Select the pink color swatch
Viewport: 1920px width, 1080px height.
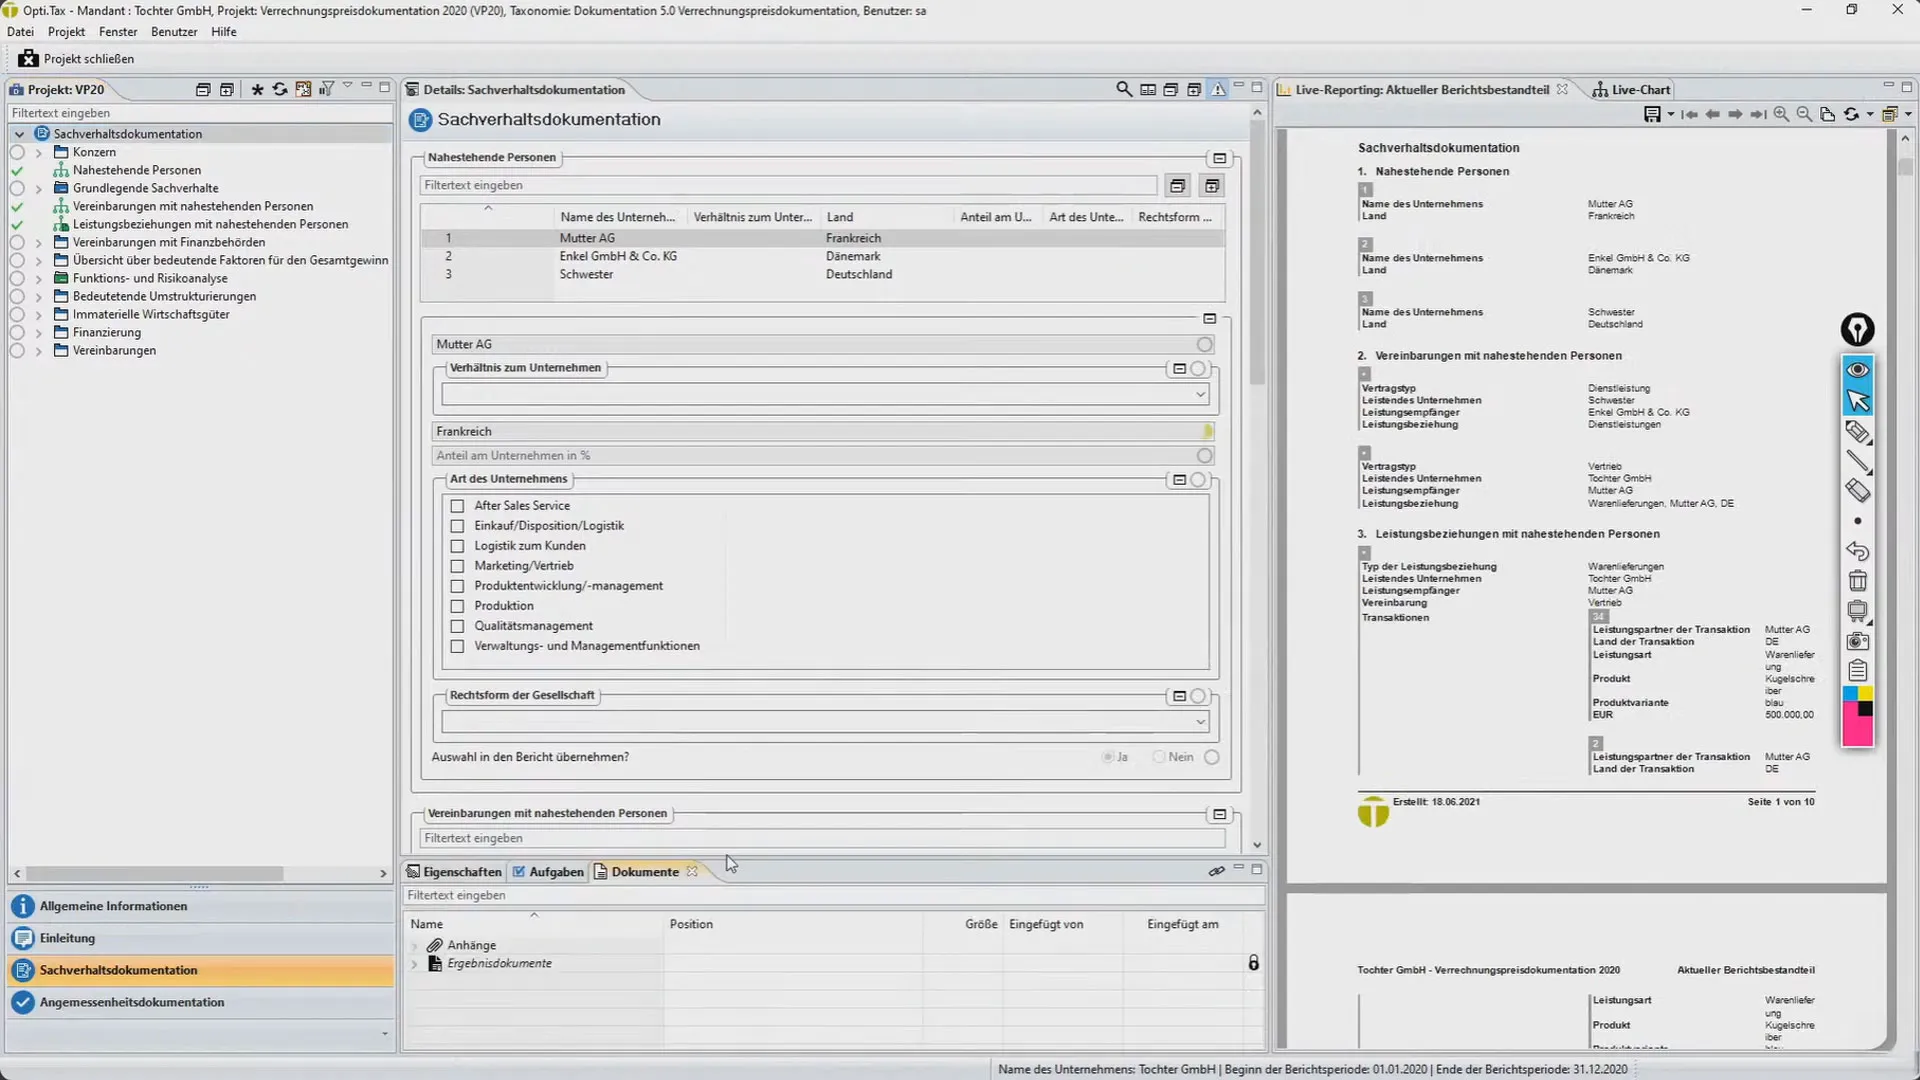[x=1858, y=729]
